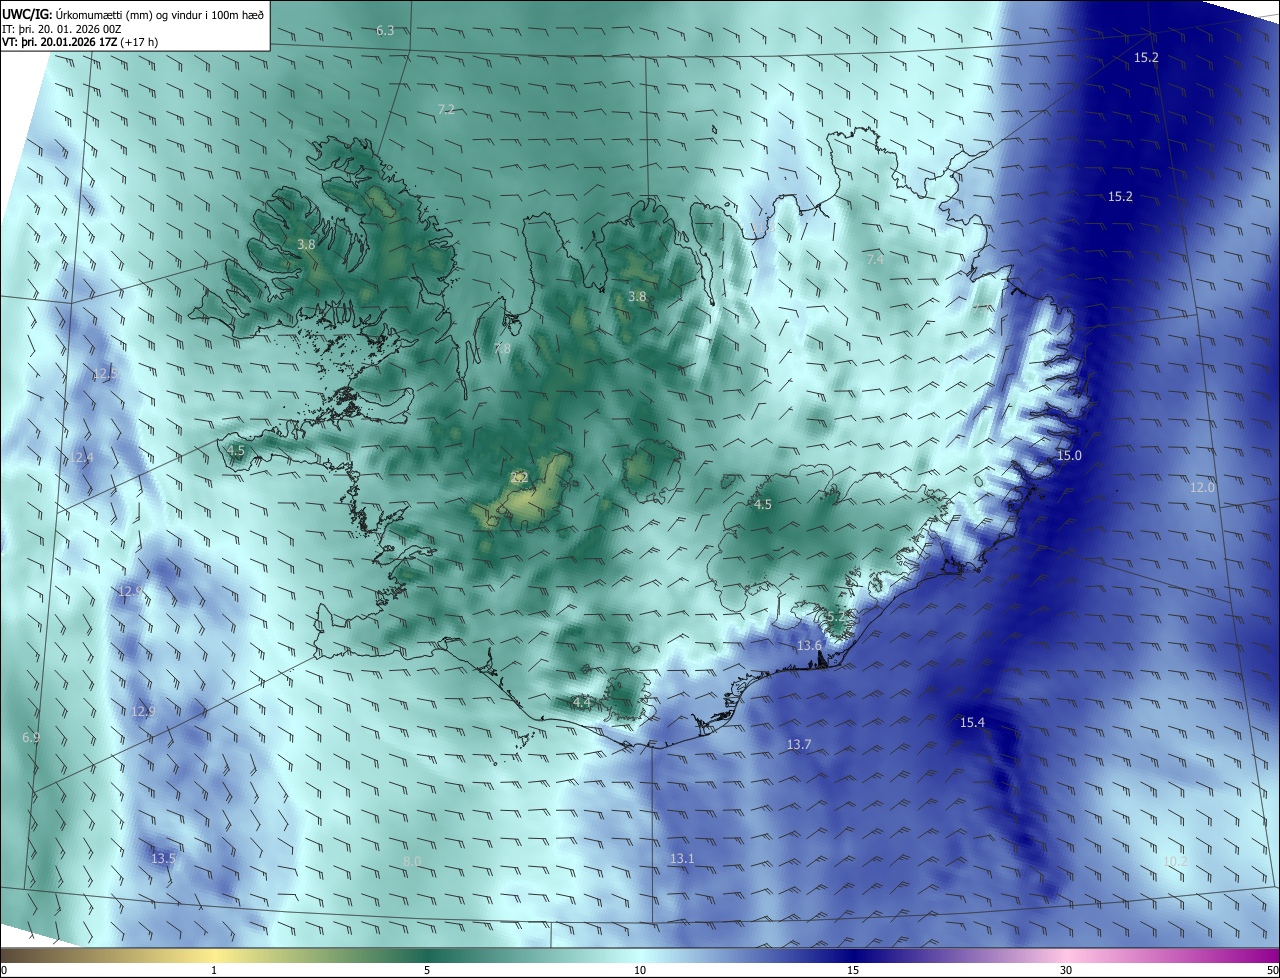Click the colorbar tick label 30

point(1066,970)
